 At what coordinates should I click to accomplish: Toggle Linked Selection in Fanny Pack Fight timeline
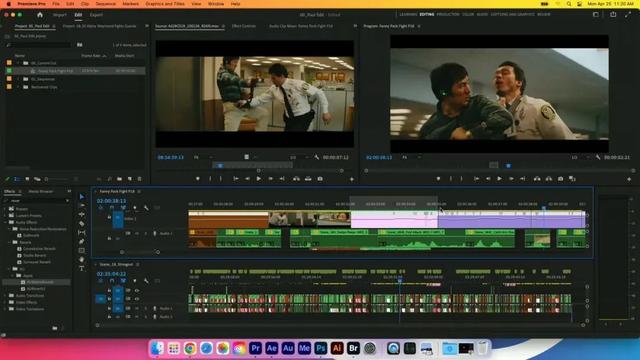pyautogui.click(x=123, y=208)
